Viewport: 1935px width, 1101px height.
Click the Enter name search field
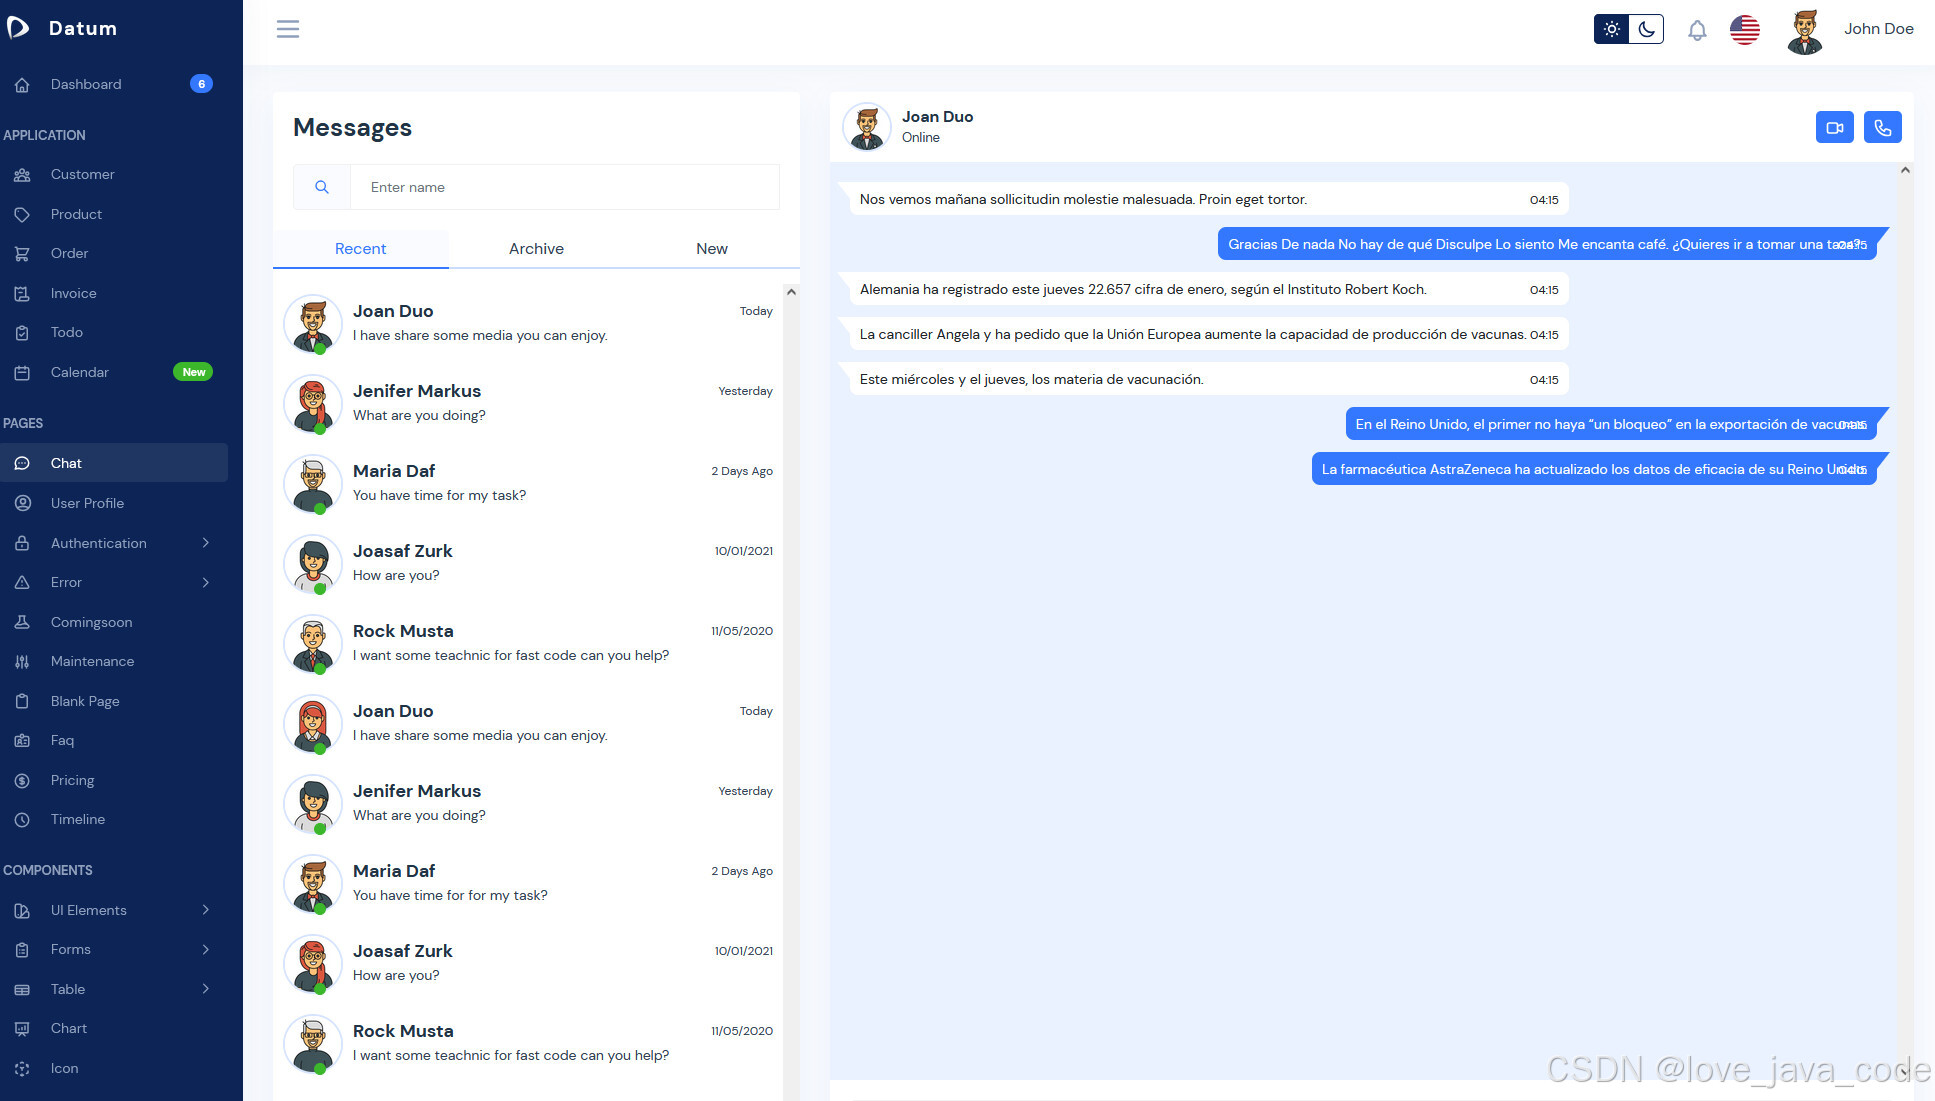click(564, 187)
